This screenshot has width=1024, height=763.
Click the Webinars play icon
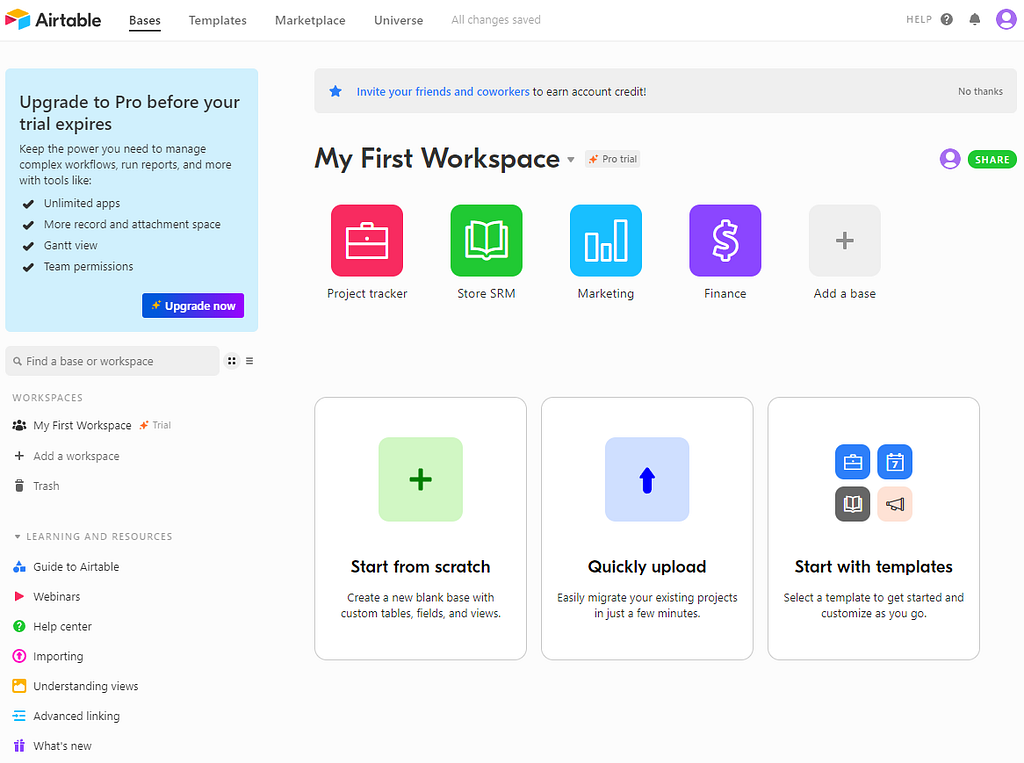point(20,596)
